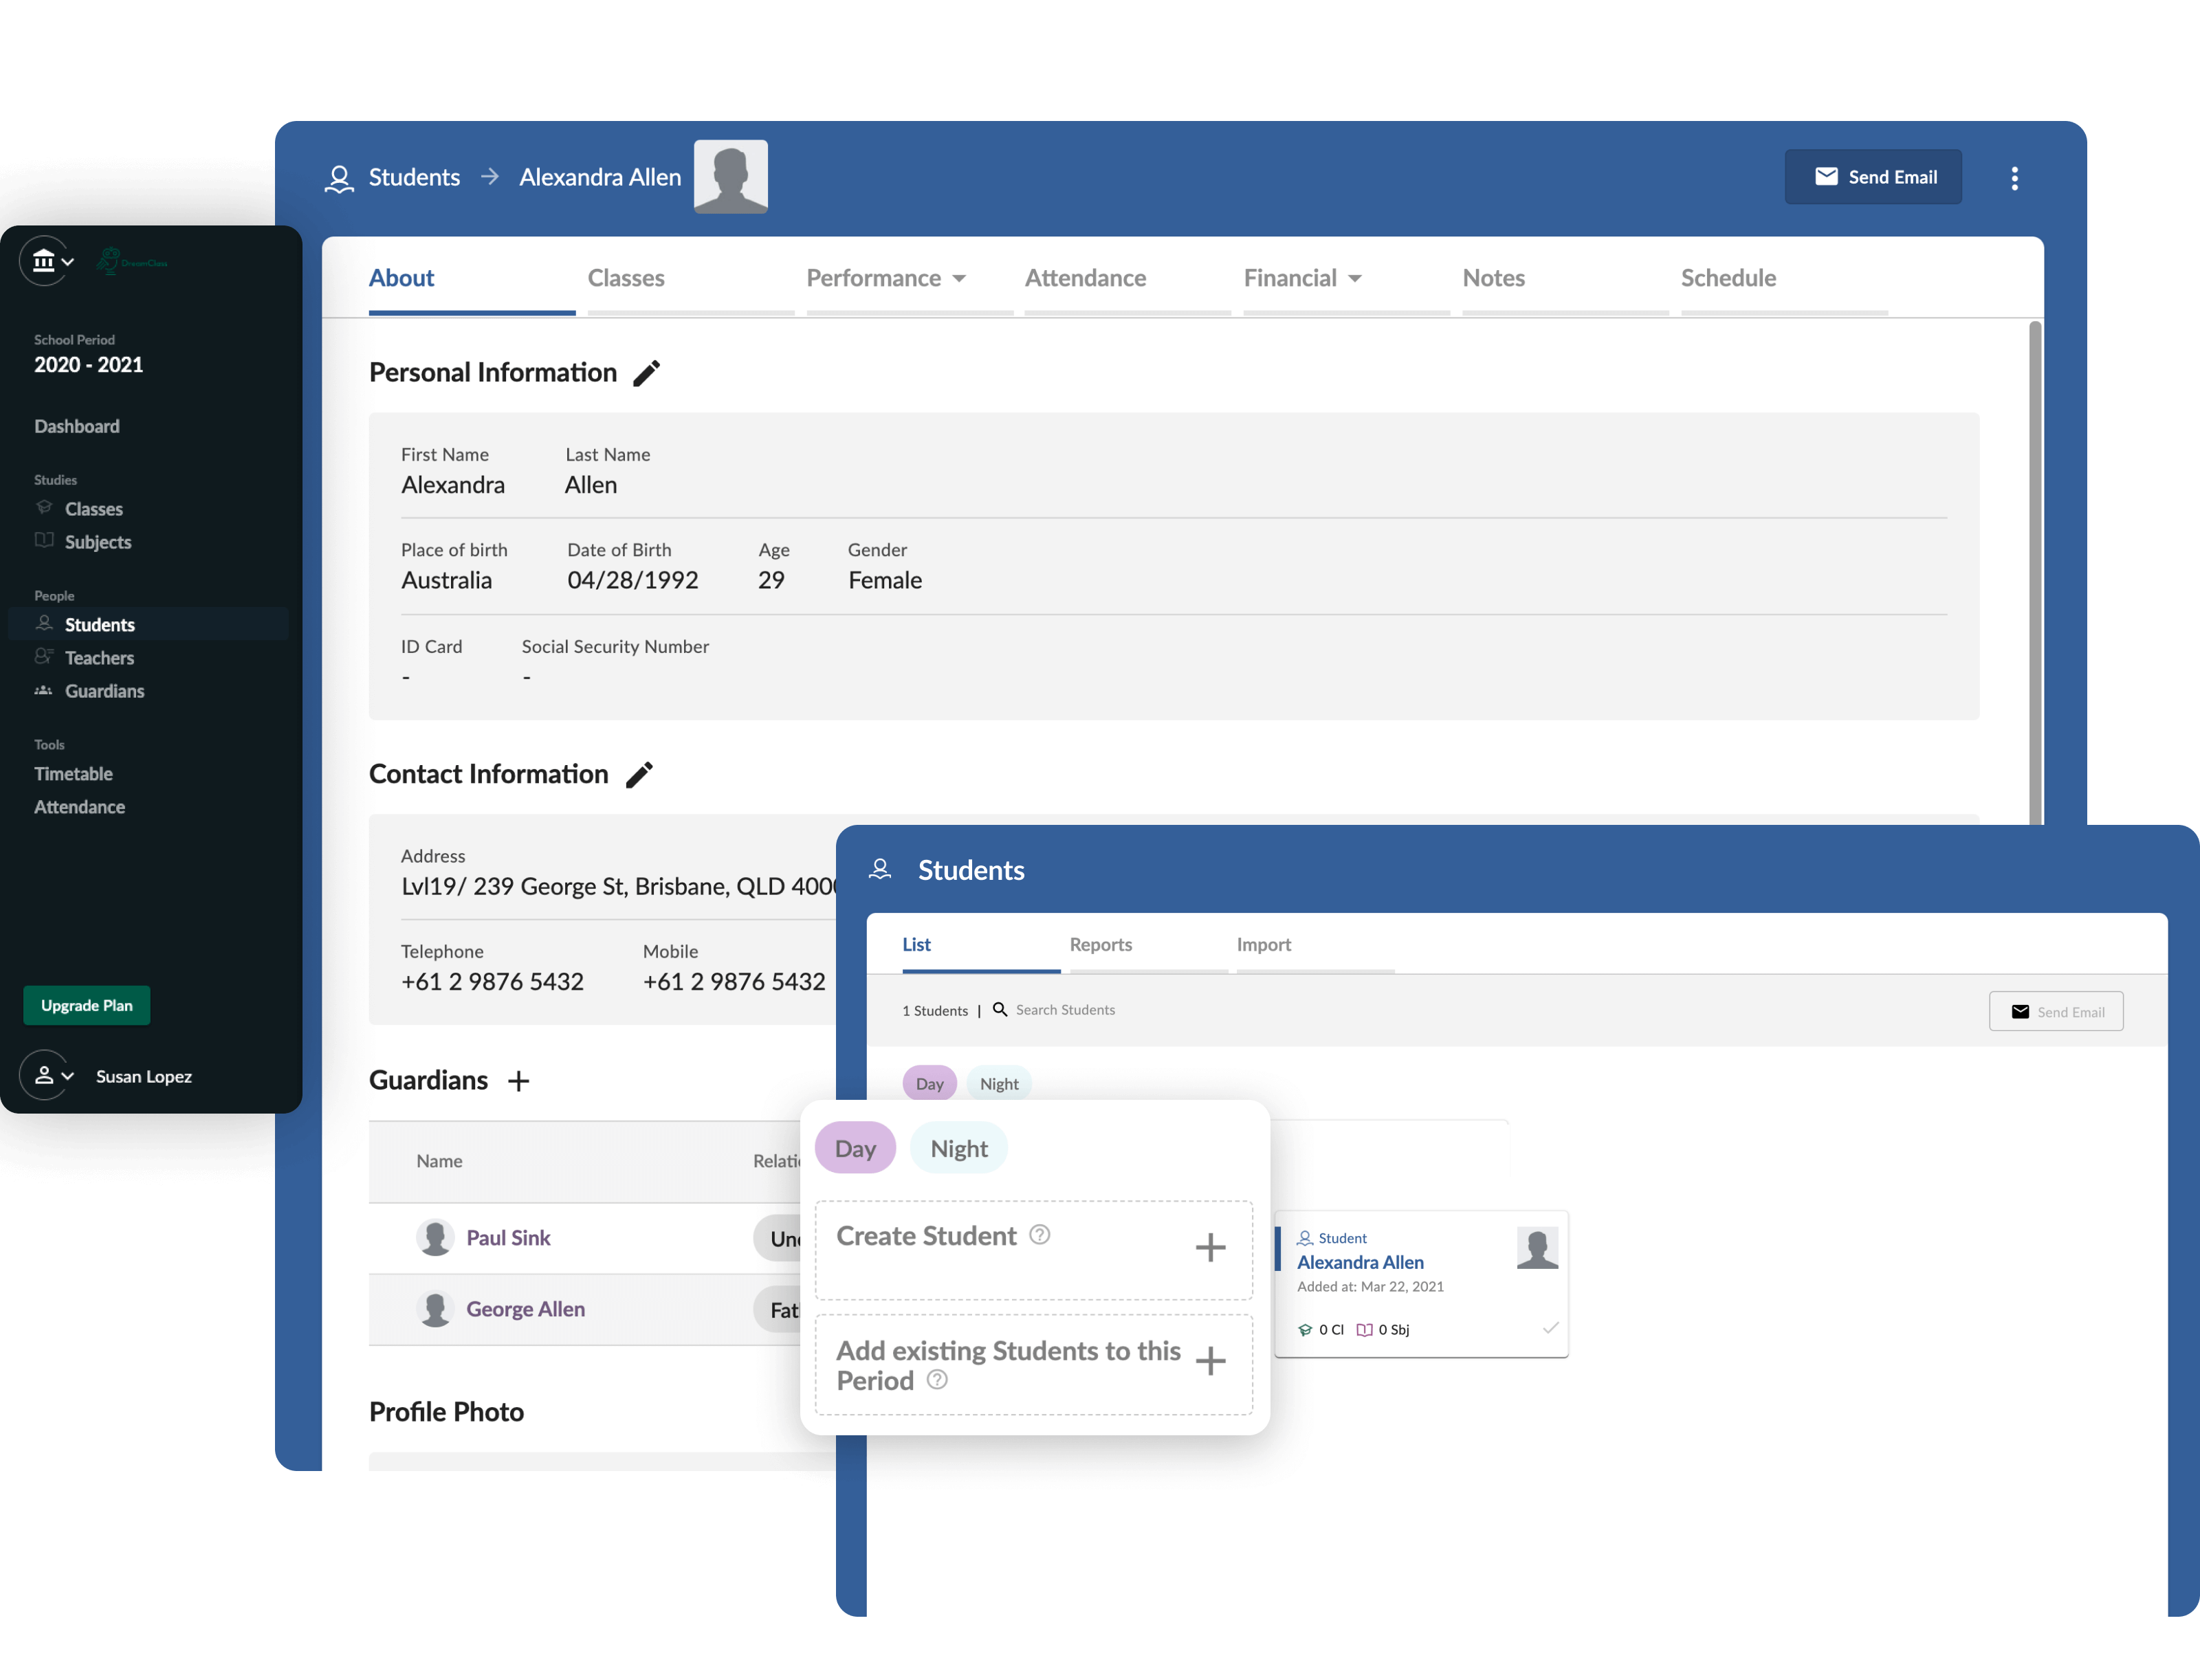Click the Guardians group icon in the sidebar

44,690
